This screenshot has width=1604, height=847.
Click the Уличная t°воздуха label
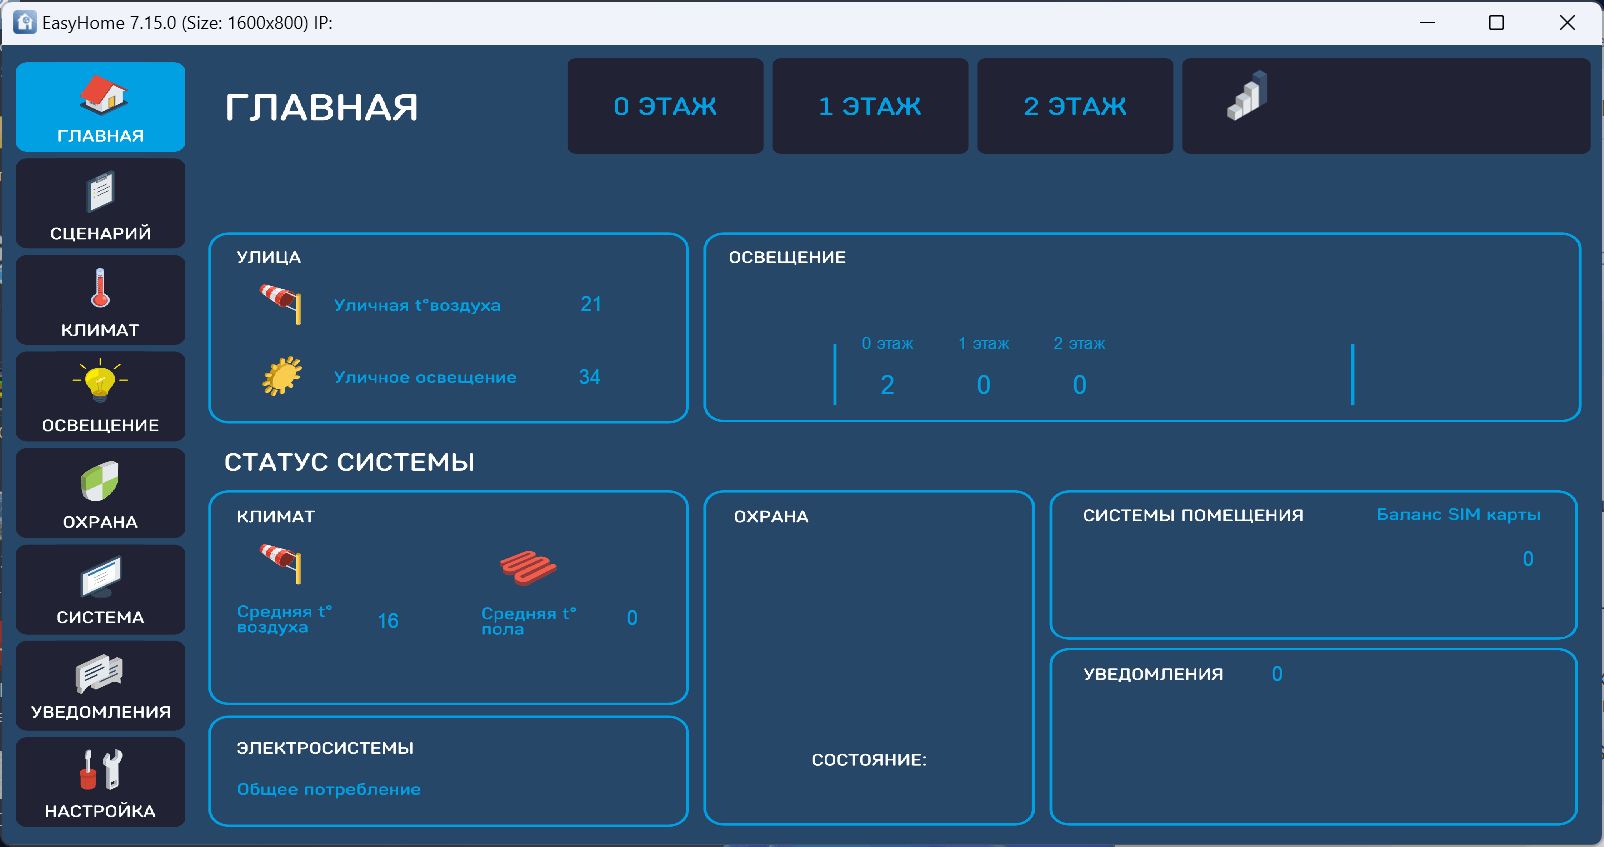click(x=417, y=305)
